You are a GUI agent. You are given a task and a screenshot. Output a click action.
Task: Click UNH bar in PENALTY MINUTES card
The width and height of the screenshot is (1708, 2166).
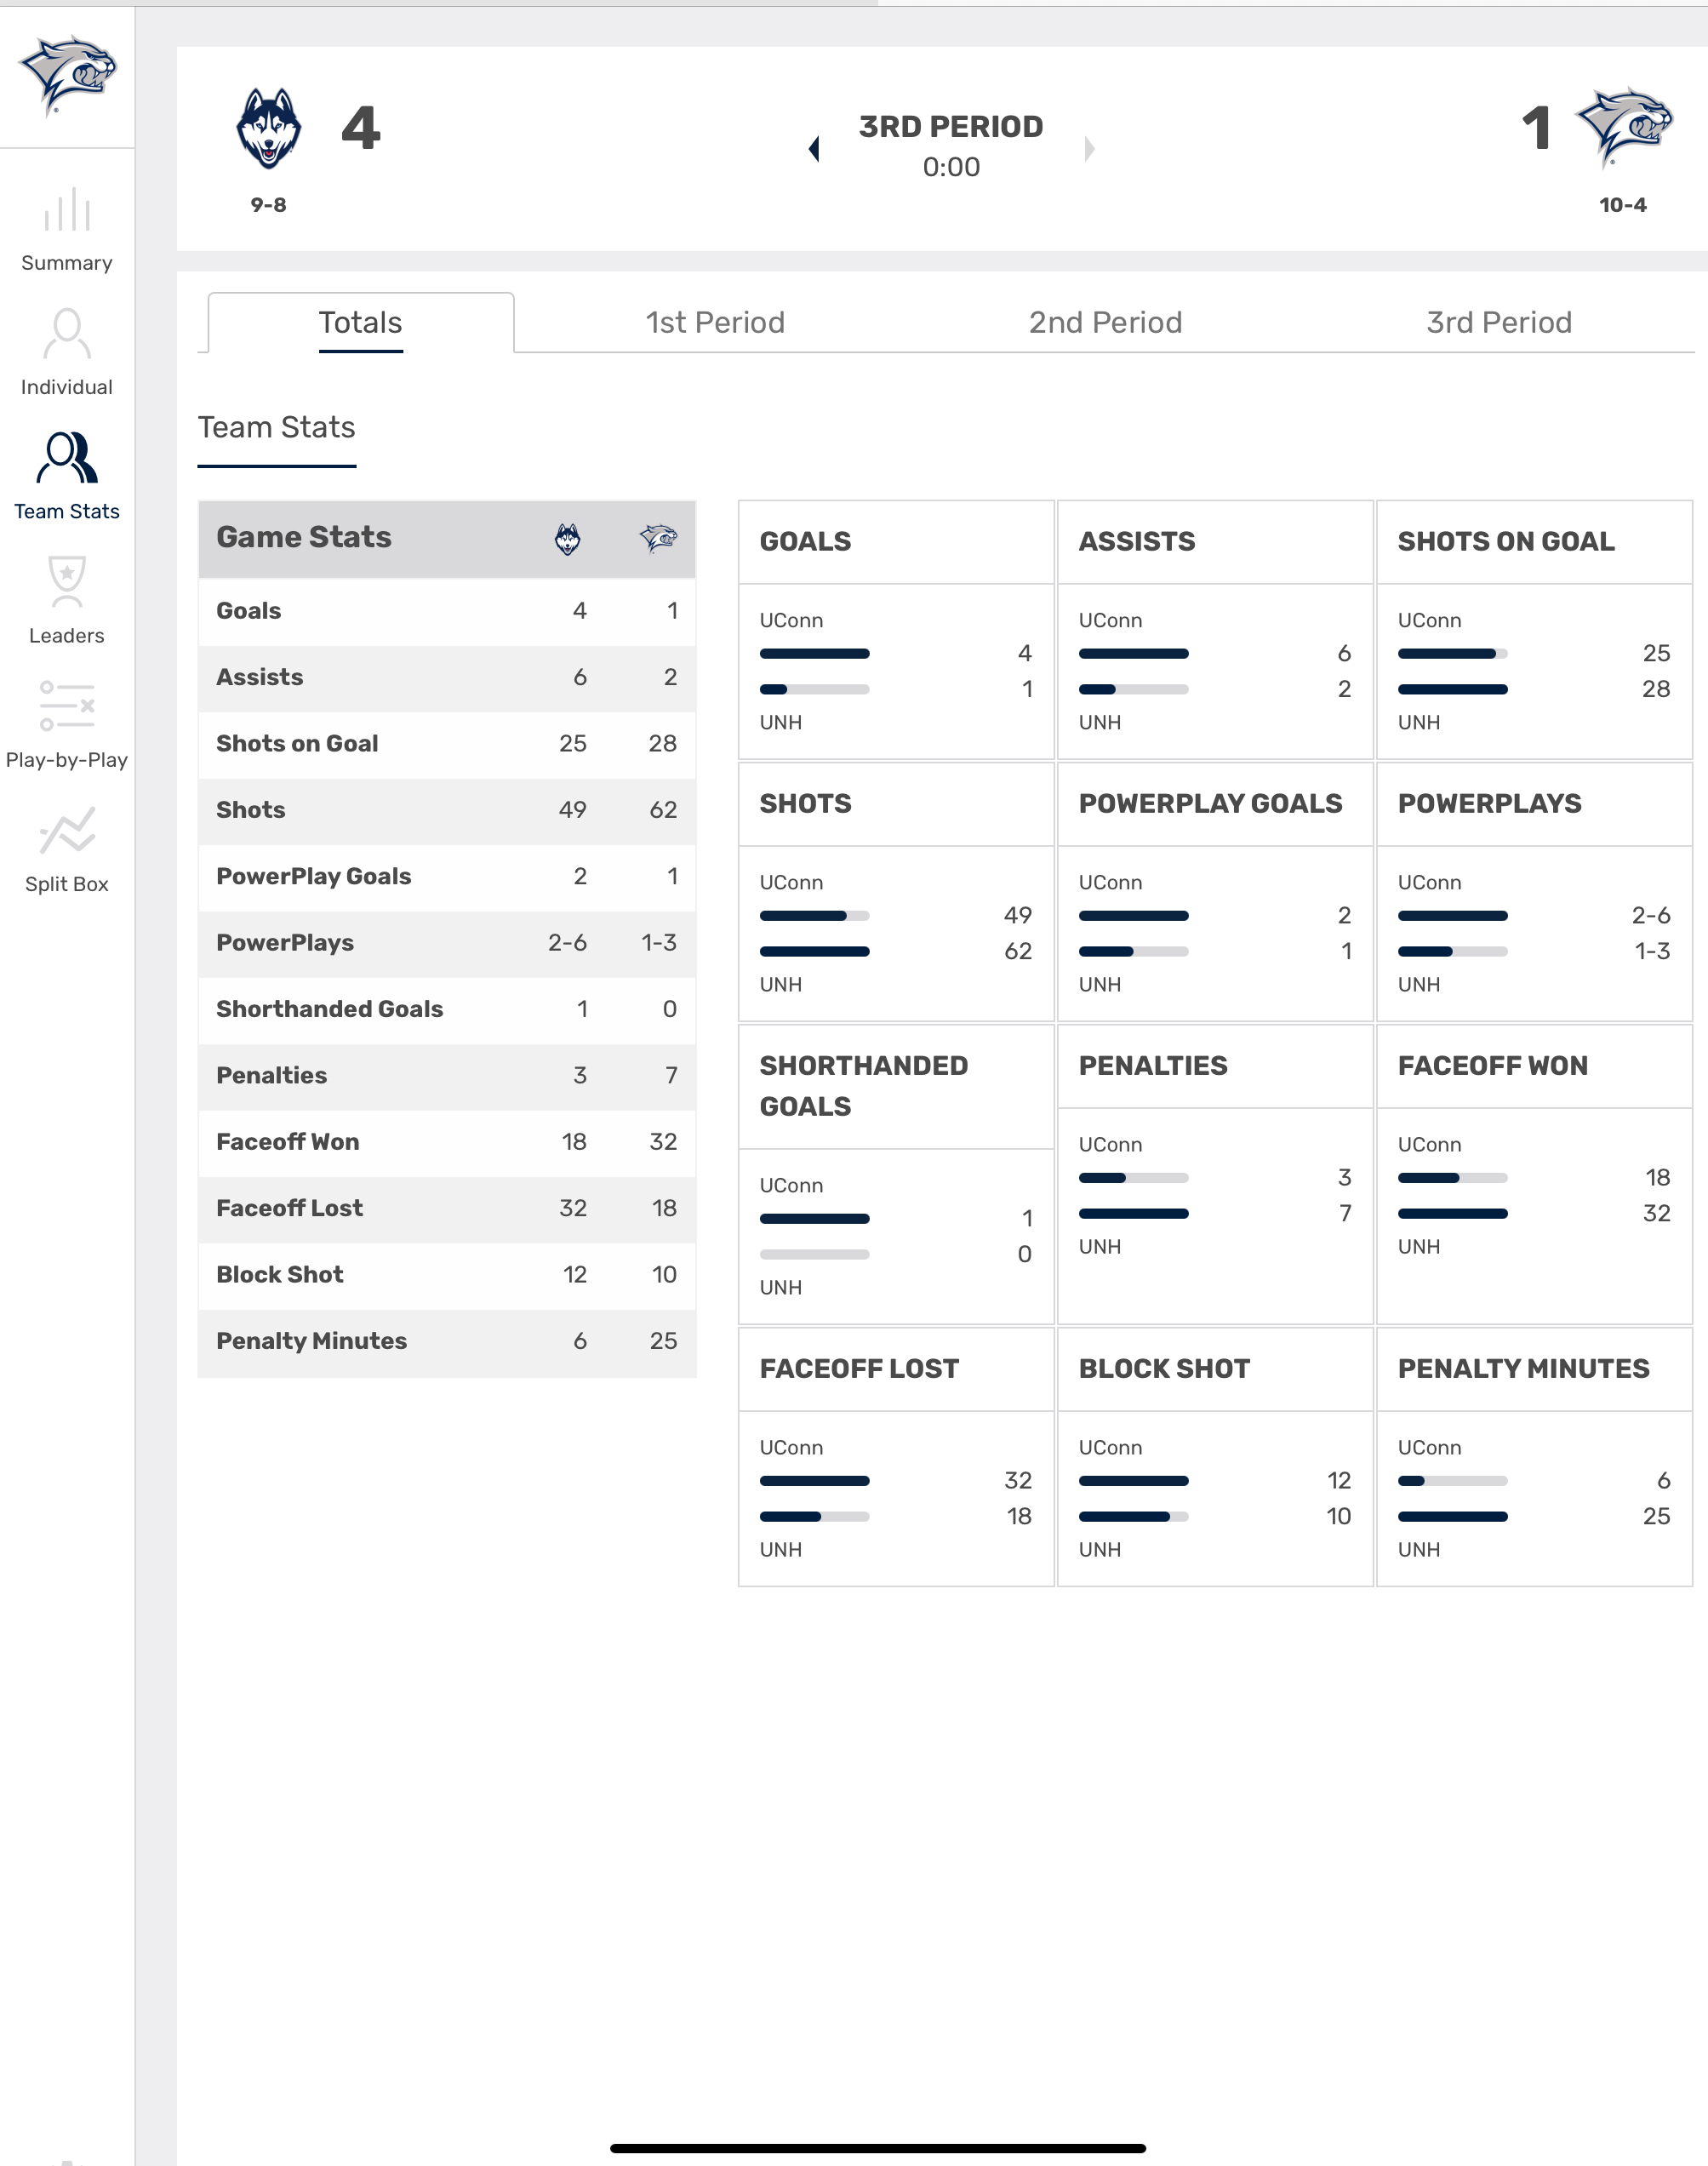point(1452,1517)
